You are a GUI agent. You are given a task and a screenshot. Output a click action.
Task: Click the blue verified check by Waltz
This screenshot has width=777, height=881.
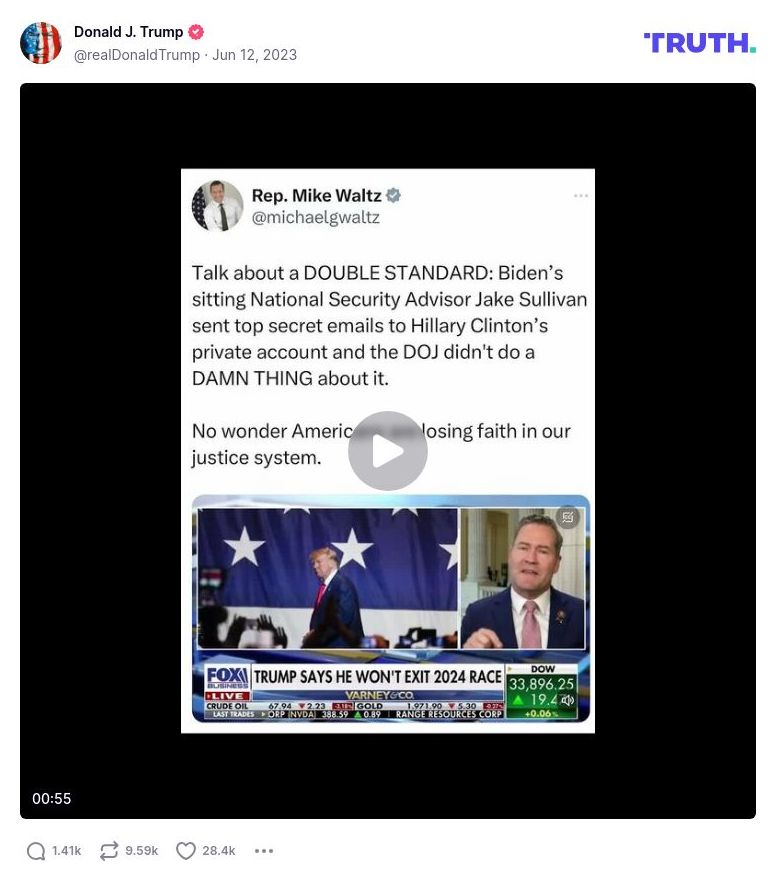click(x=393, y=196)
